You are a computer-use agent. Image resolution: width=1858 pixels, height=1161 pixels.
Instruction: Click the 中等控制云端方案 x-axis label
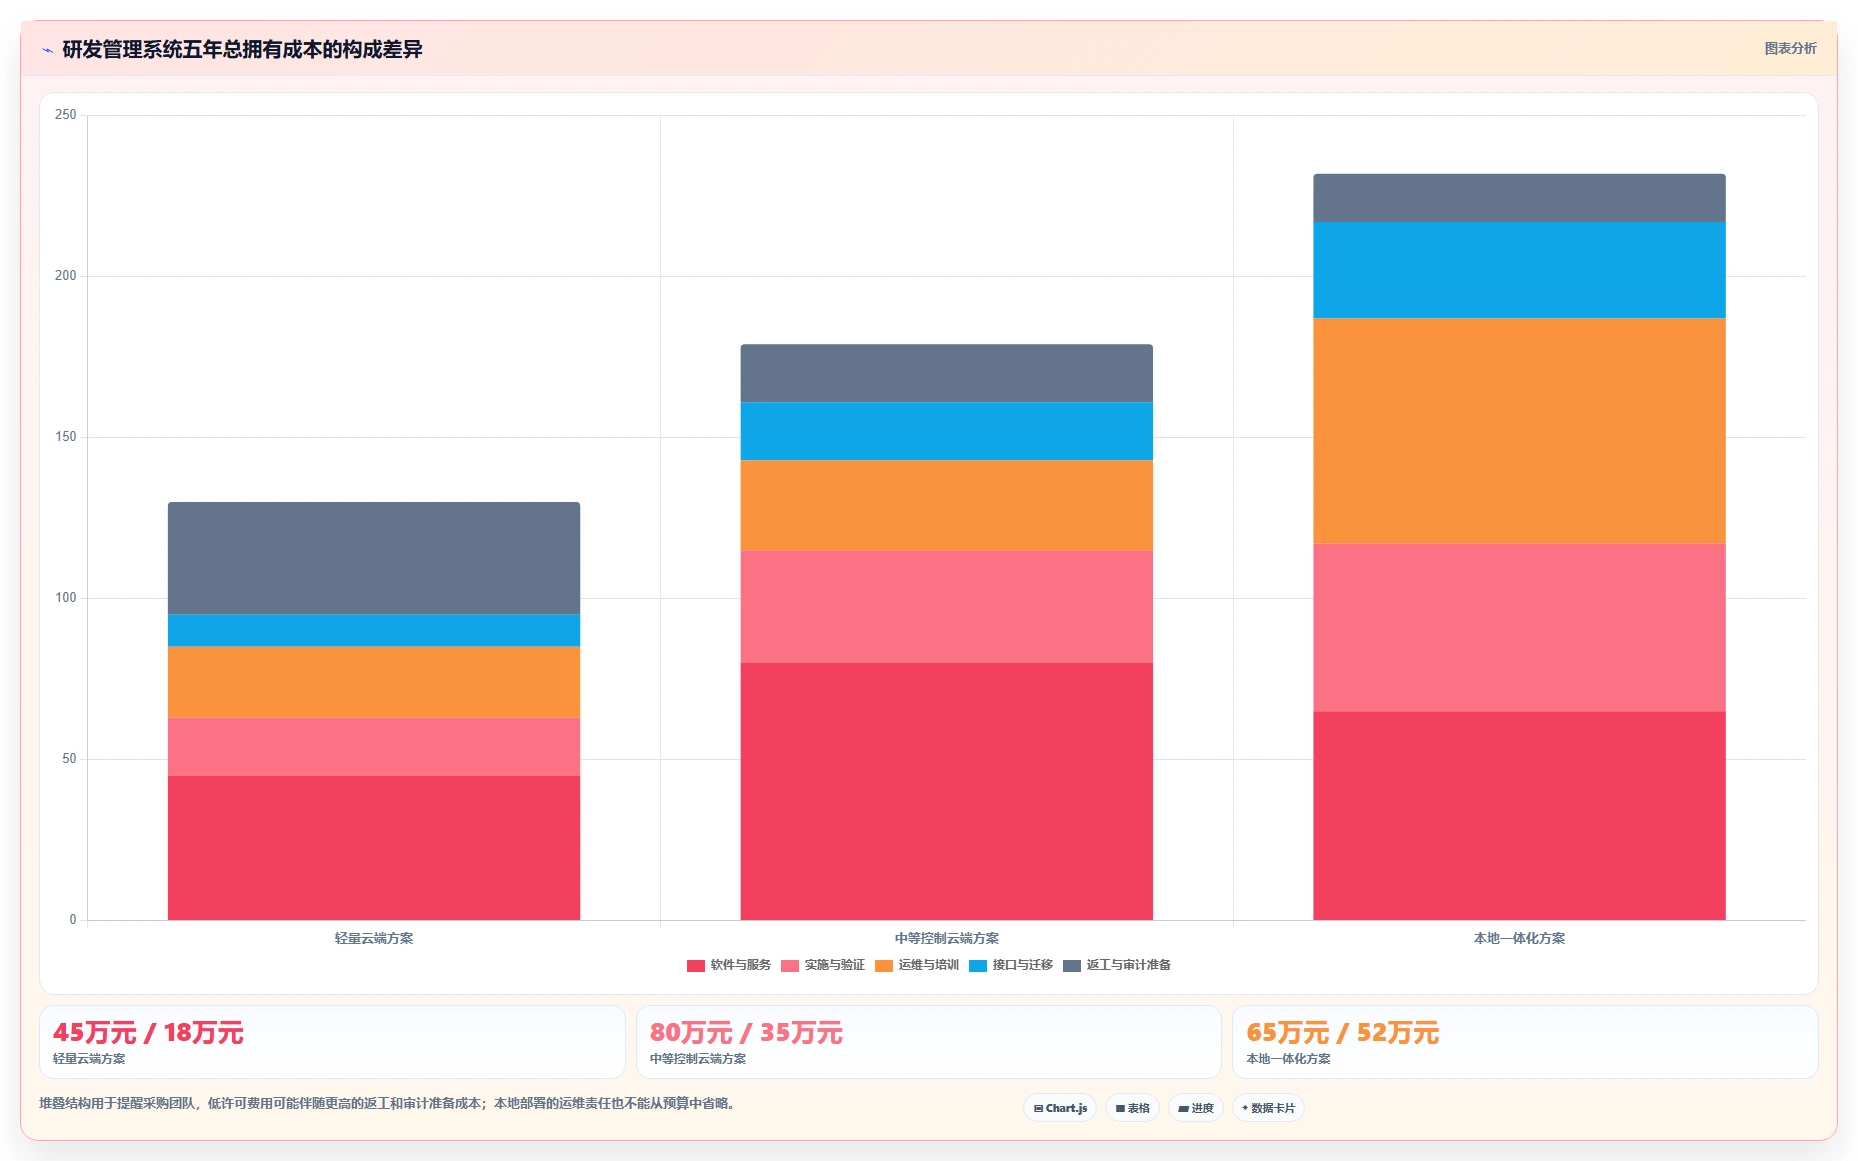pos(947,938)
